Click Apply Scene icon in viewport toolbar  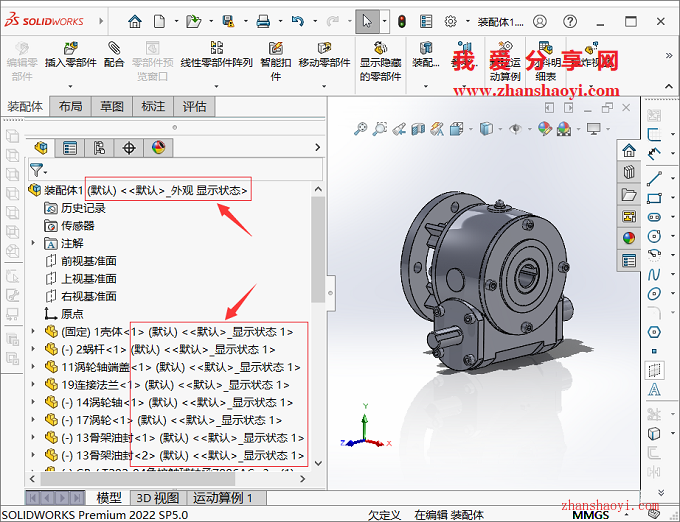pos(564,129)
